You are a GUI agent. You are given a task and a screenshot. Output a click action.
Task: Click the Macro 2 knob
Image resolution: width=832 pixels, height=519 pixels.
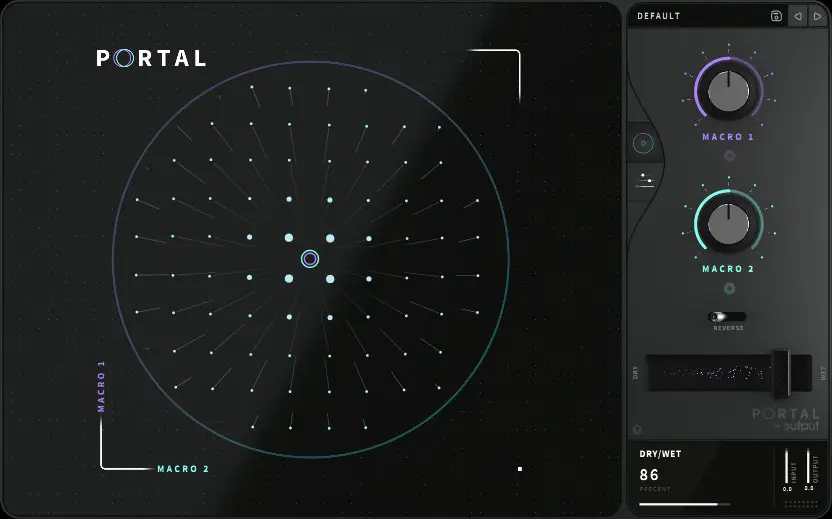(x=729, y=223)
